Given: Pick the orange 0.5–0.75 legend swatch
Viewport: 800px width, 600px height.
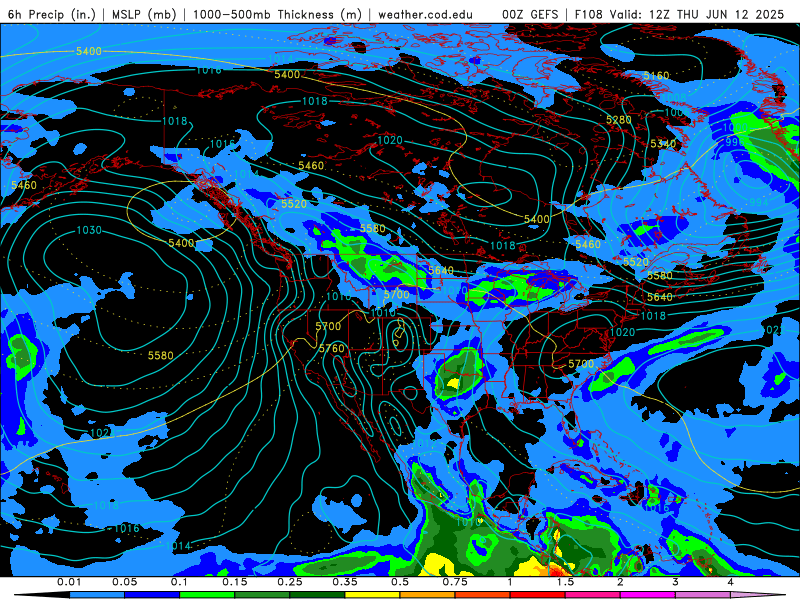Looking at the screenshot, I should [x=428, y=595].
